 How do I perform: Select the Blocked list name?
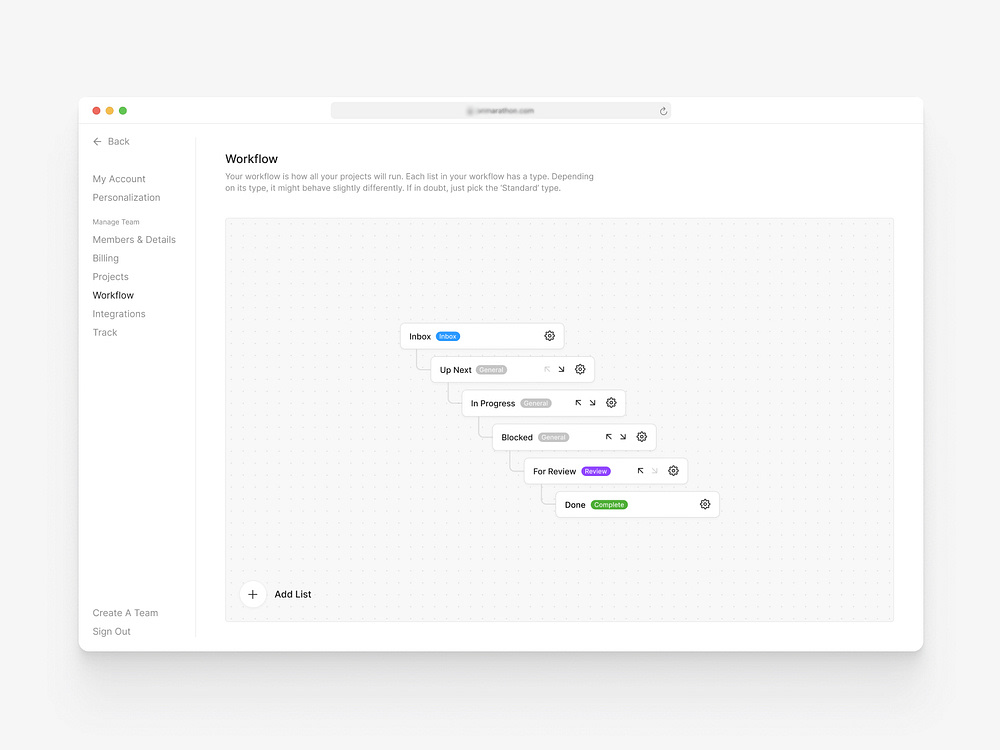pyautogui.click(x=517, y=438)
